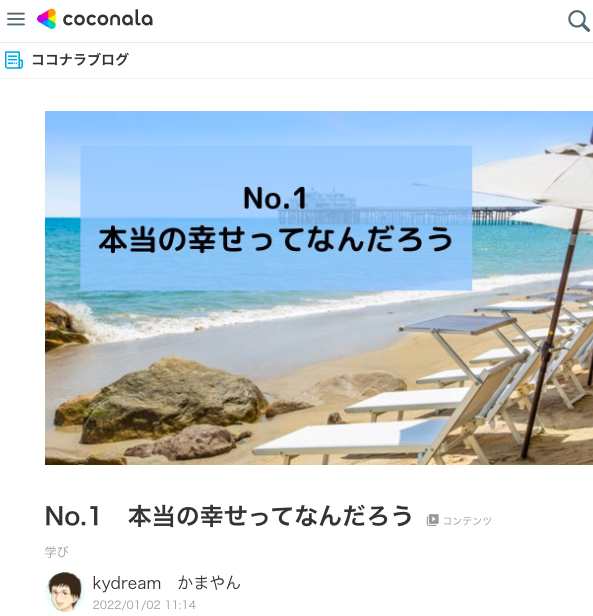Open the kydream かまやん author profile name
The image size is (593, 616).
(166, 583)
